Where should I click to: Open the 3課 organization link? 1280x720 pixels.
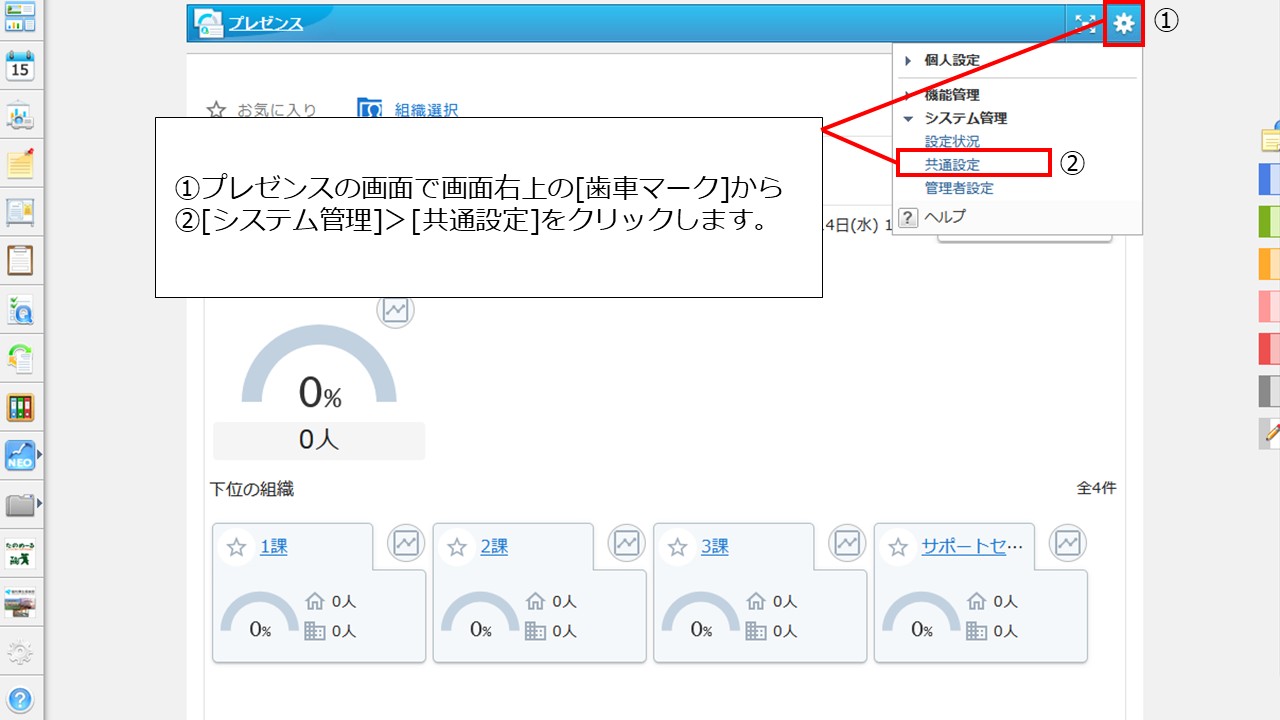coord(714,547)
